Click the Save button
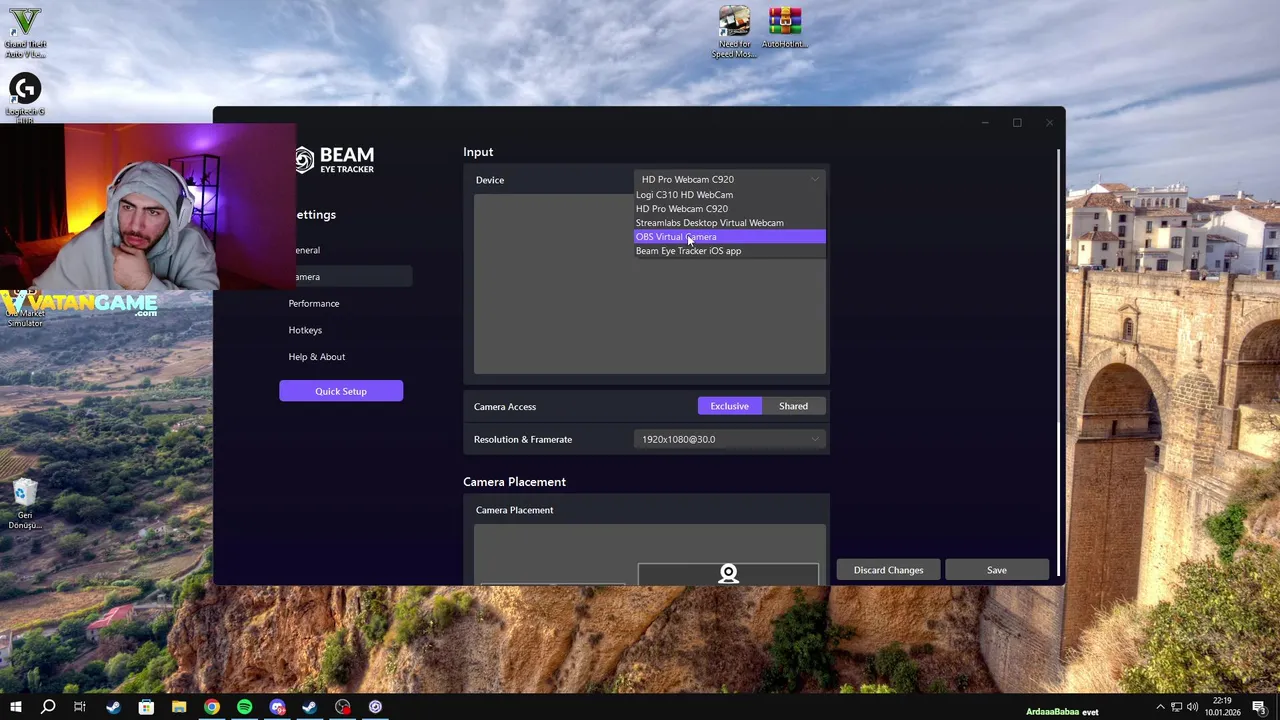This screenshot has height=720, width=1280. pos(997,570)
